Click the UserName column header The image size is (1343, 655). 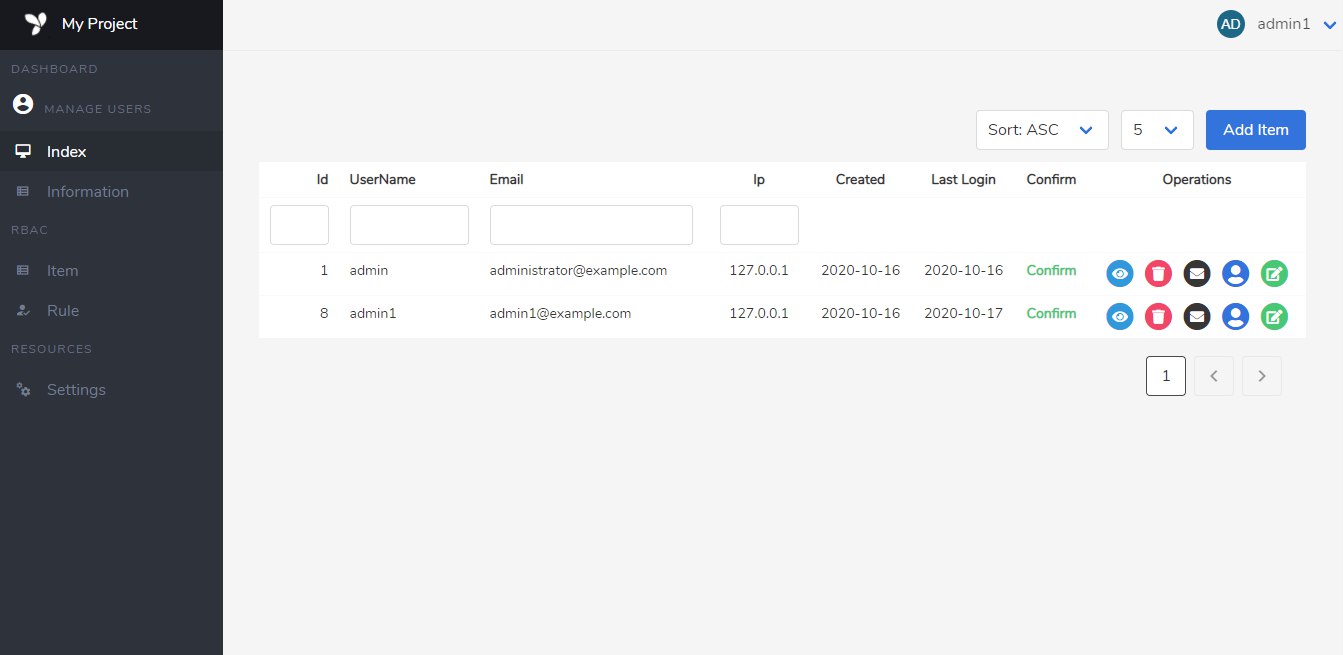383,180
